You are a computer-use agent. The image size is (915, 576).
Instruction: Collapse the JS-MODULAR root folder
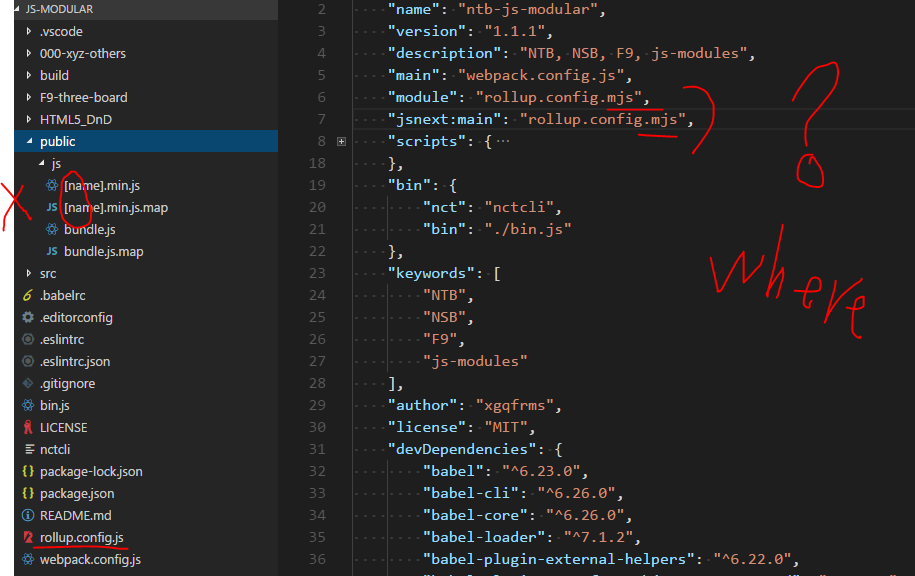(x=17, y=9)
